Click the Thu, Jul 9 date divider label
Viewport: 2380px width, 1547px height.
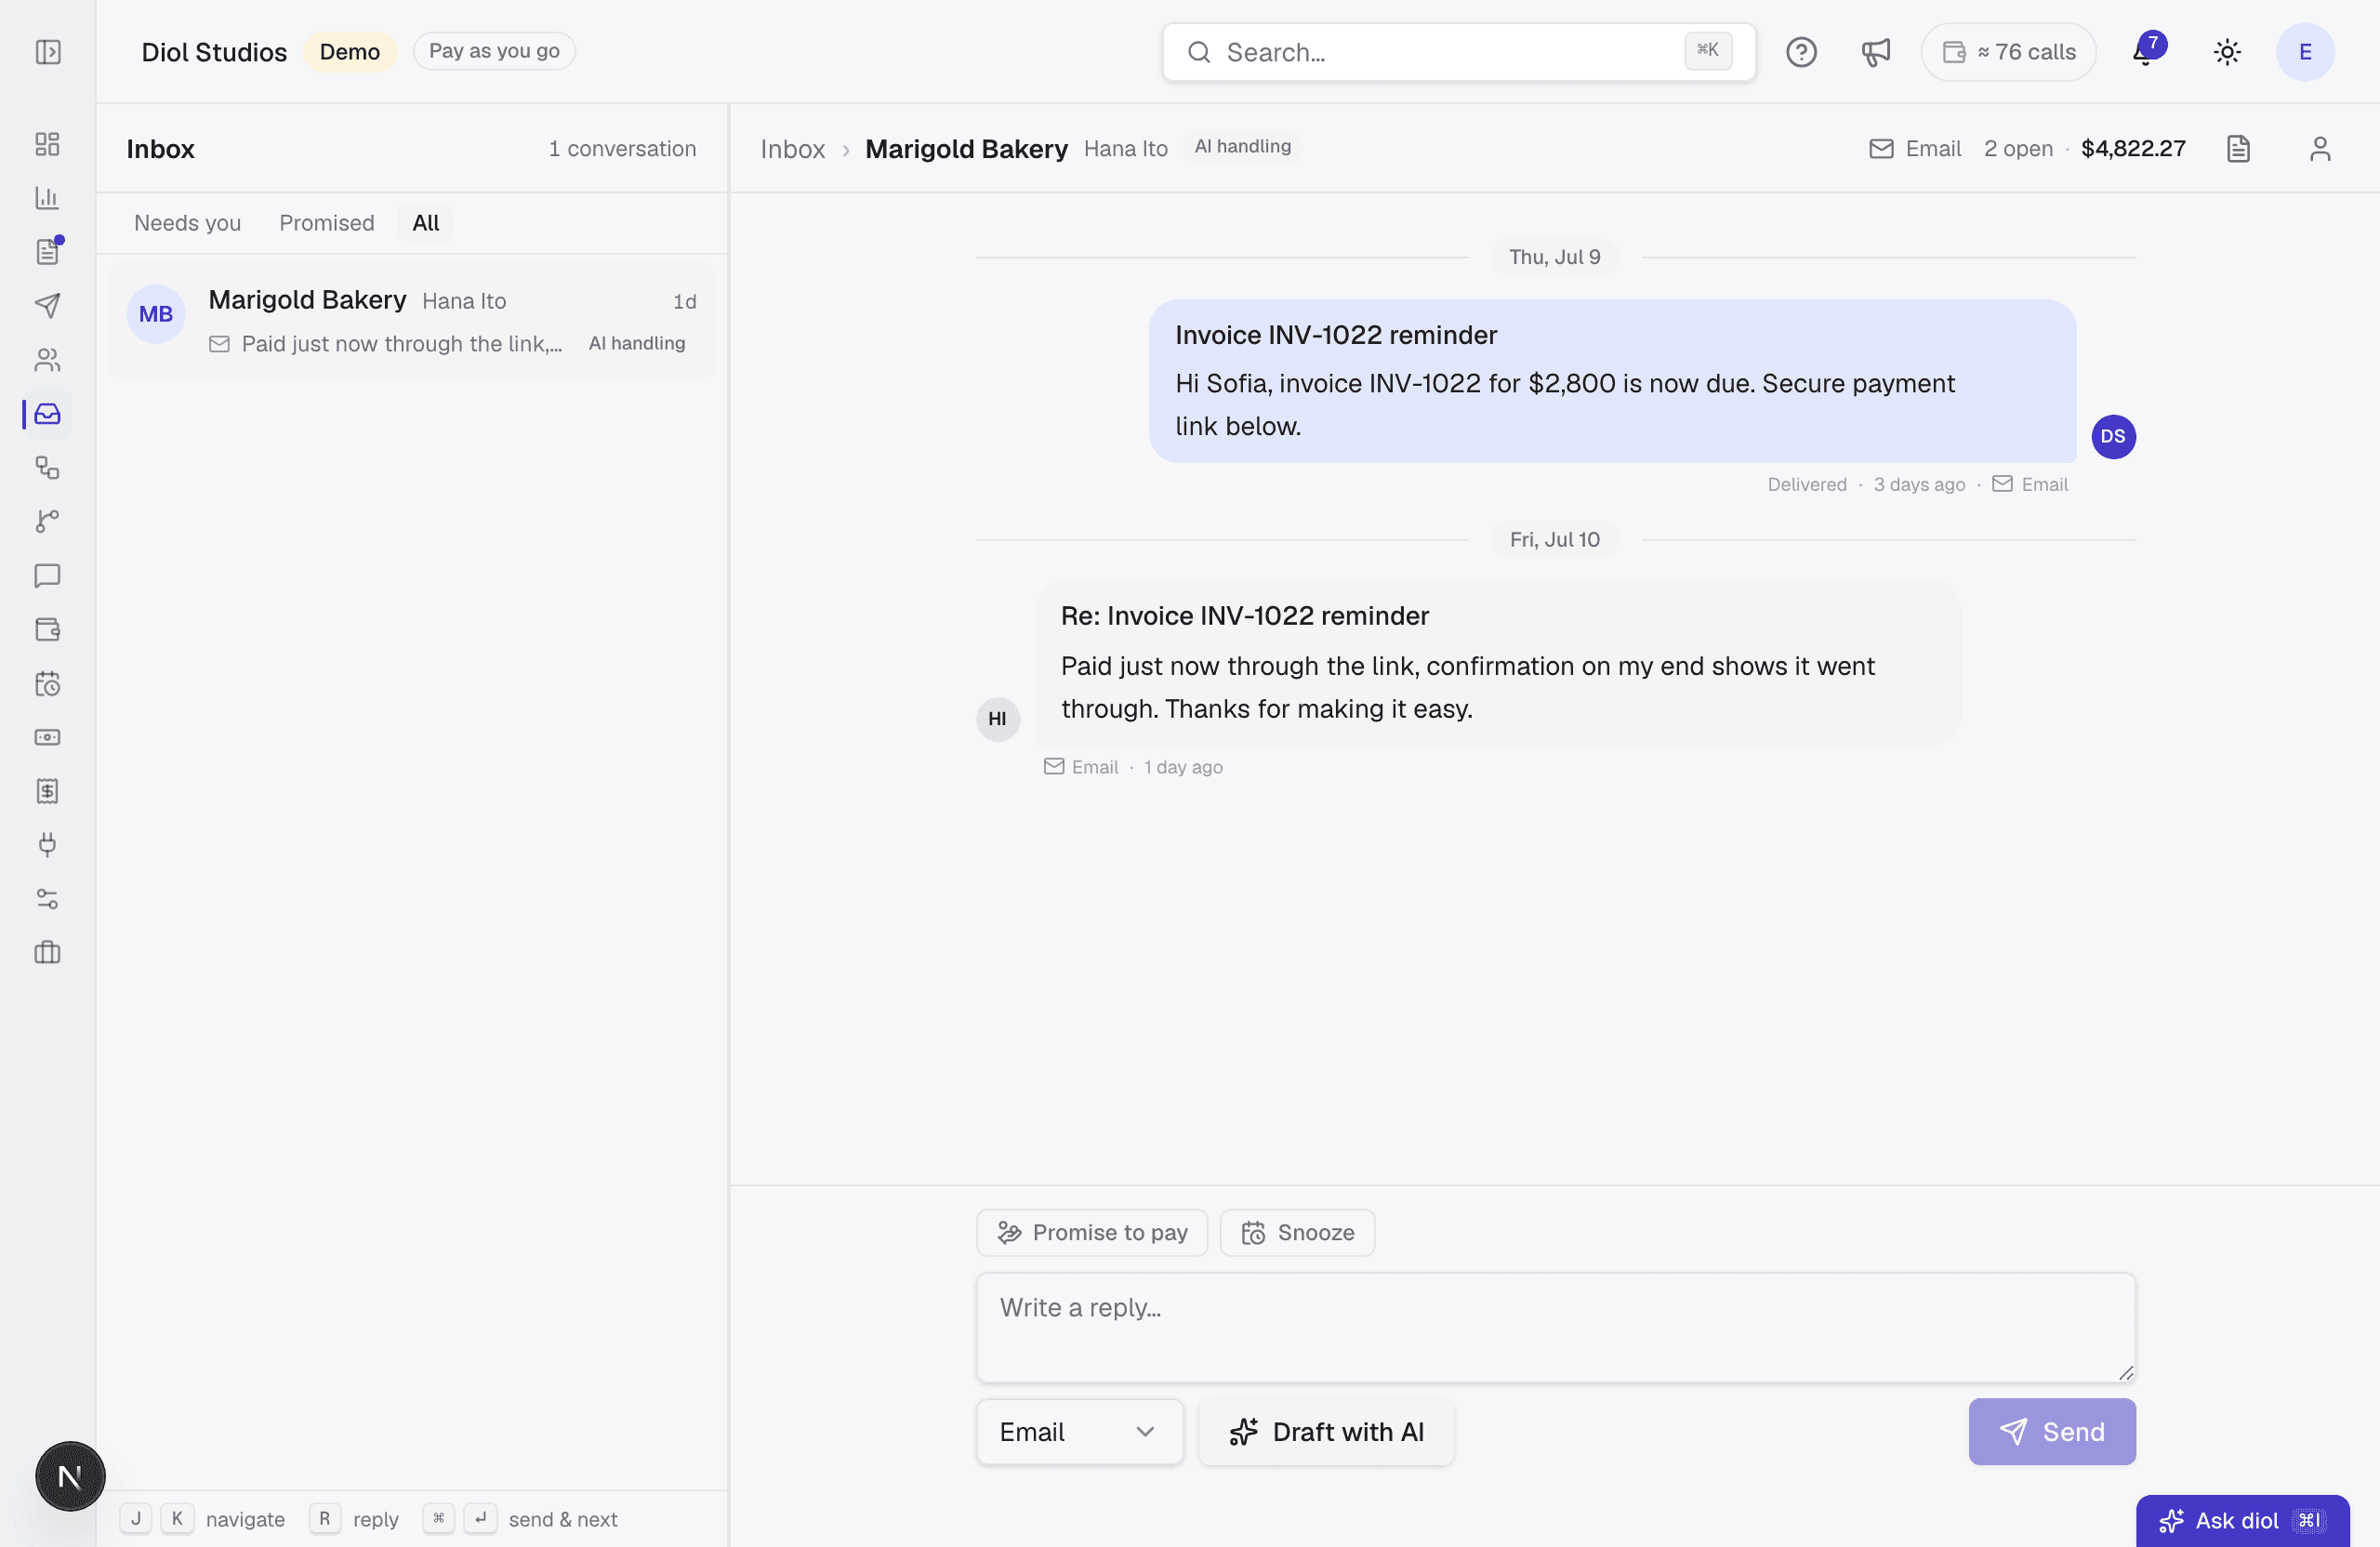coord(1554,257)
